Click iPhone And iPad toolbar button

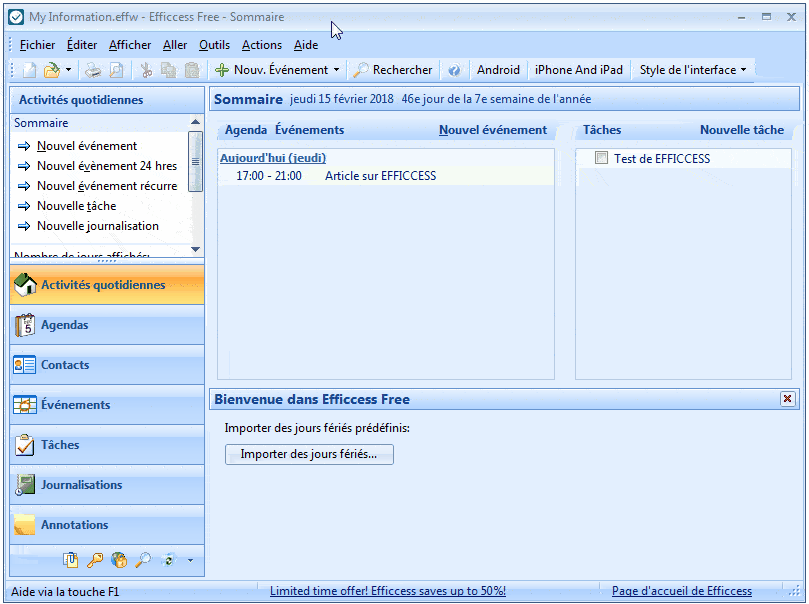pos(579,70)
